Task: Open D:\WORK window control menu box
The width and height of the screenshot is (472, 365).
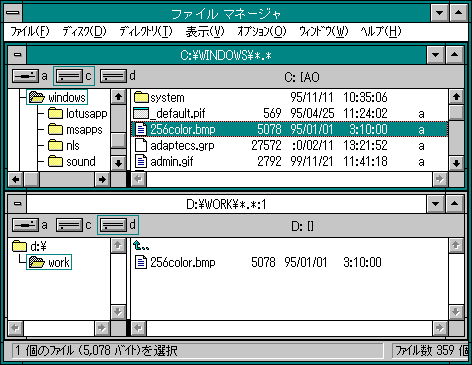Action: [18, 204]
